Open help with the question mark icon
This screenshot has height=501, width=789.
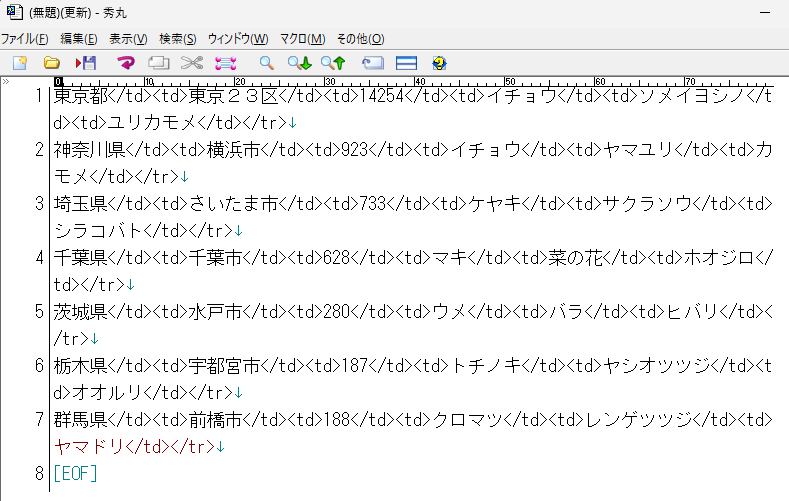click(439, 63)
